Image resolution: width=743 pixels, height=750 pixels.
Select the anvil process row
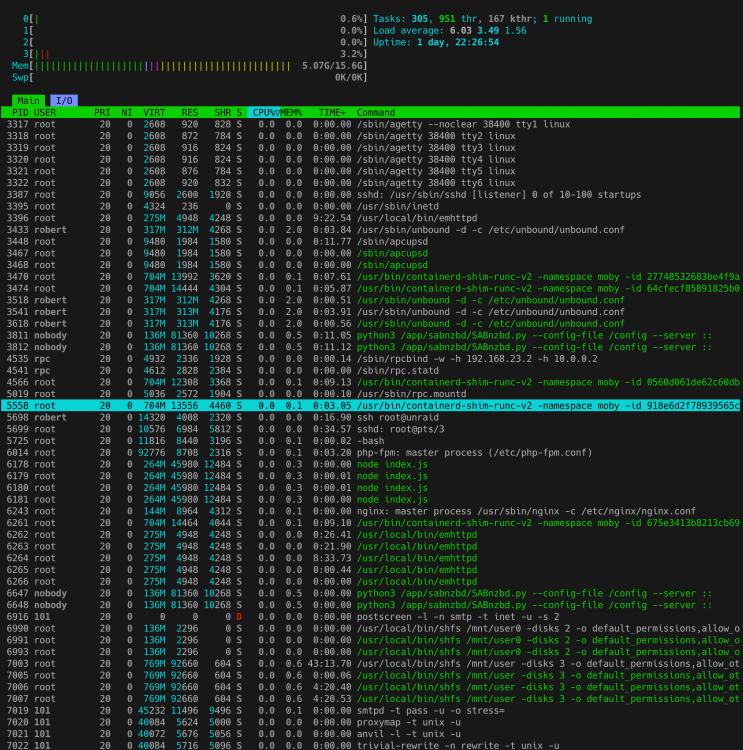(370, 734)
